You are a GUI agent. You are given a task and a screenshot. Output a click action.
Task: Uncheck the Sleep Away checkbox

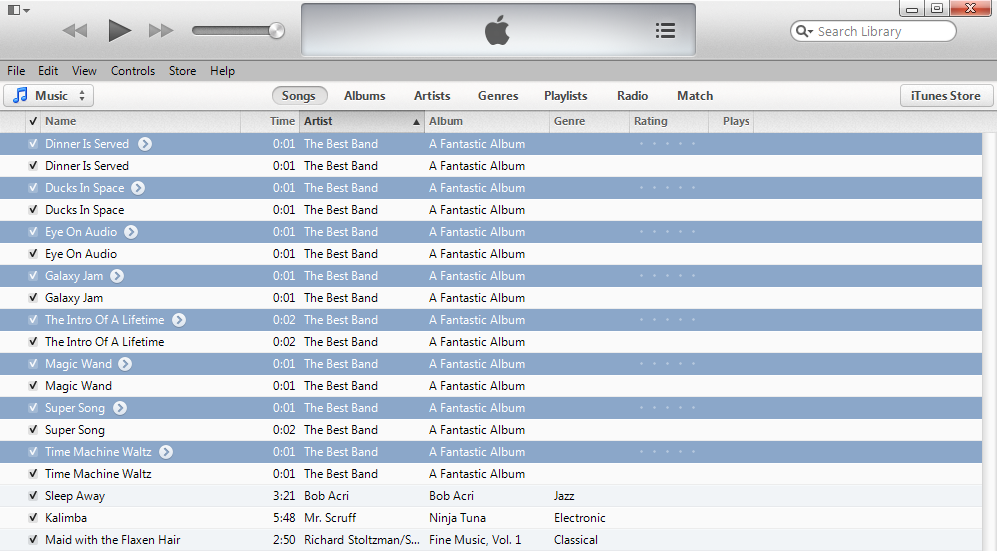33,496
